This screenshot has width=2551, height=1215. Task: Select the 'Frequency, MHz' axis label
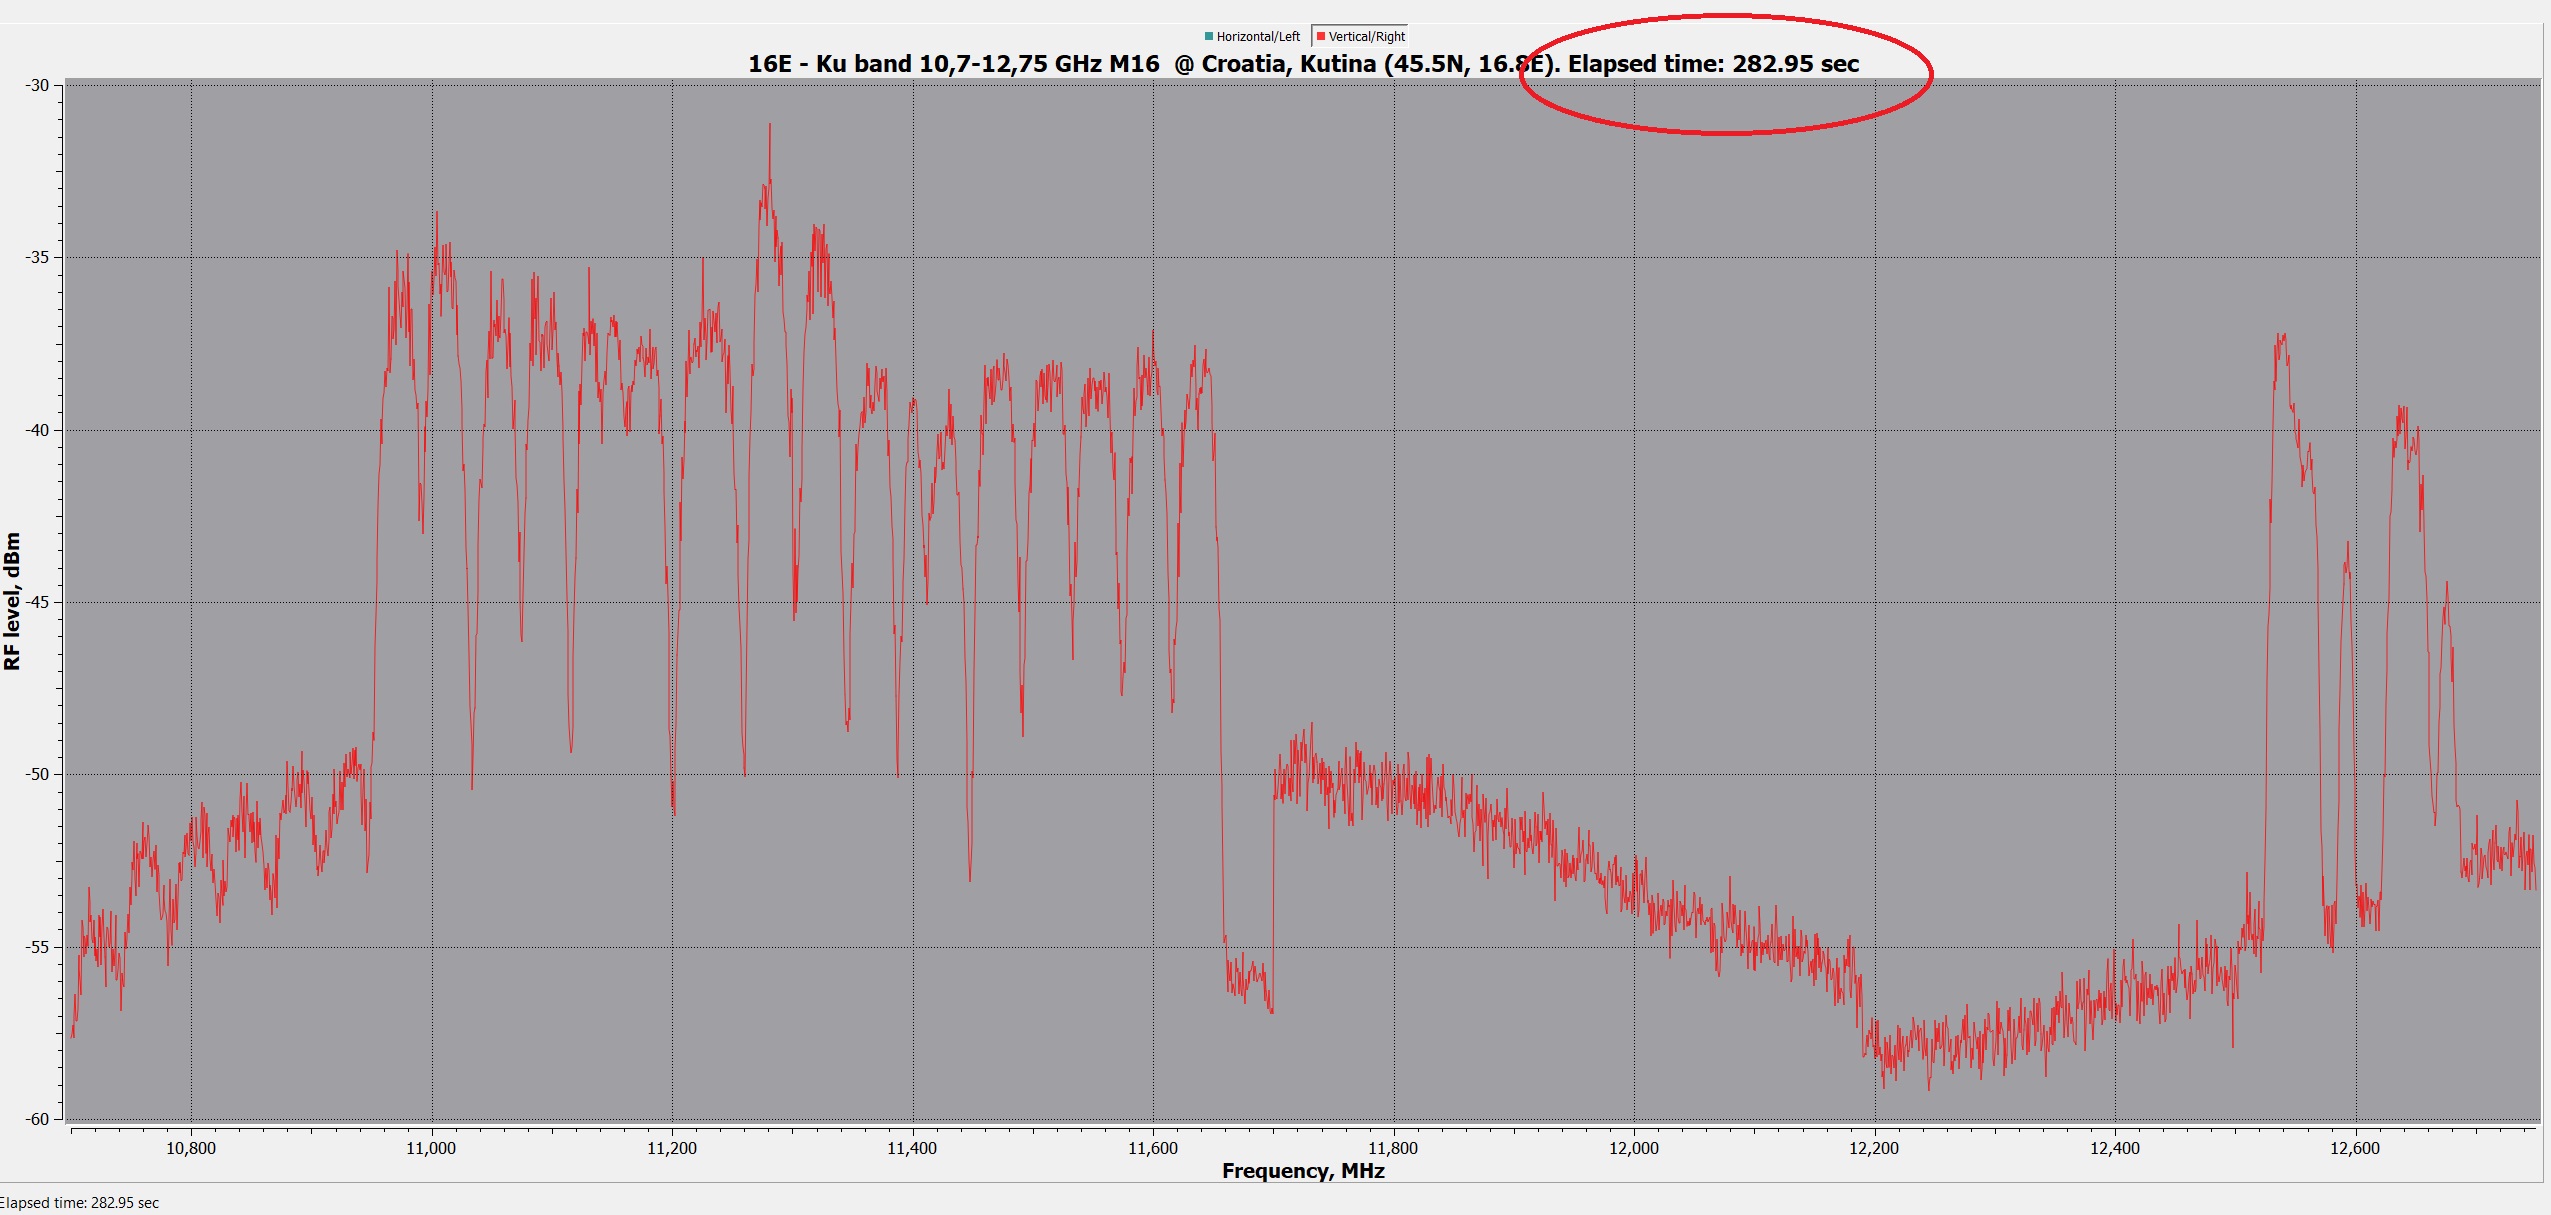(x=1303, y=1171)
